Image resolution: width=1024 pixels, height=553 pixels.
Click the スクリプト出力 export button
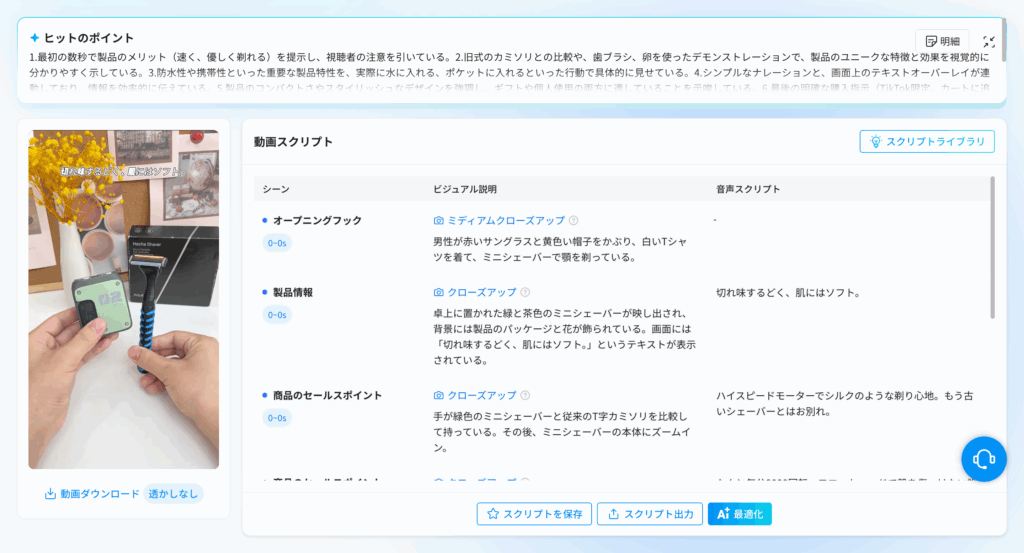650,514
